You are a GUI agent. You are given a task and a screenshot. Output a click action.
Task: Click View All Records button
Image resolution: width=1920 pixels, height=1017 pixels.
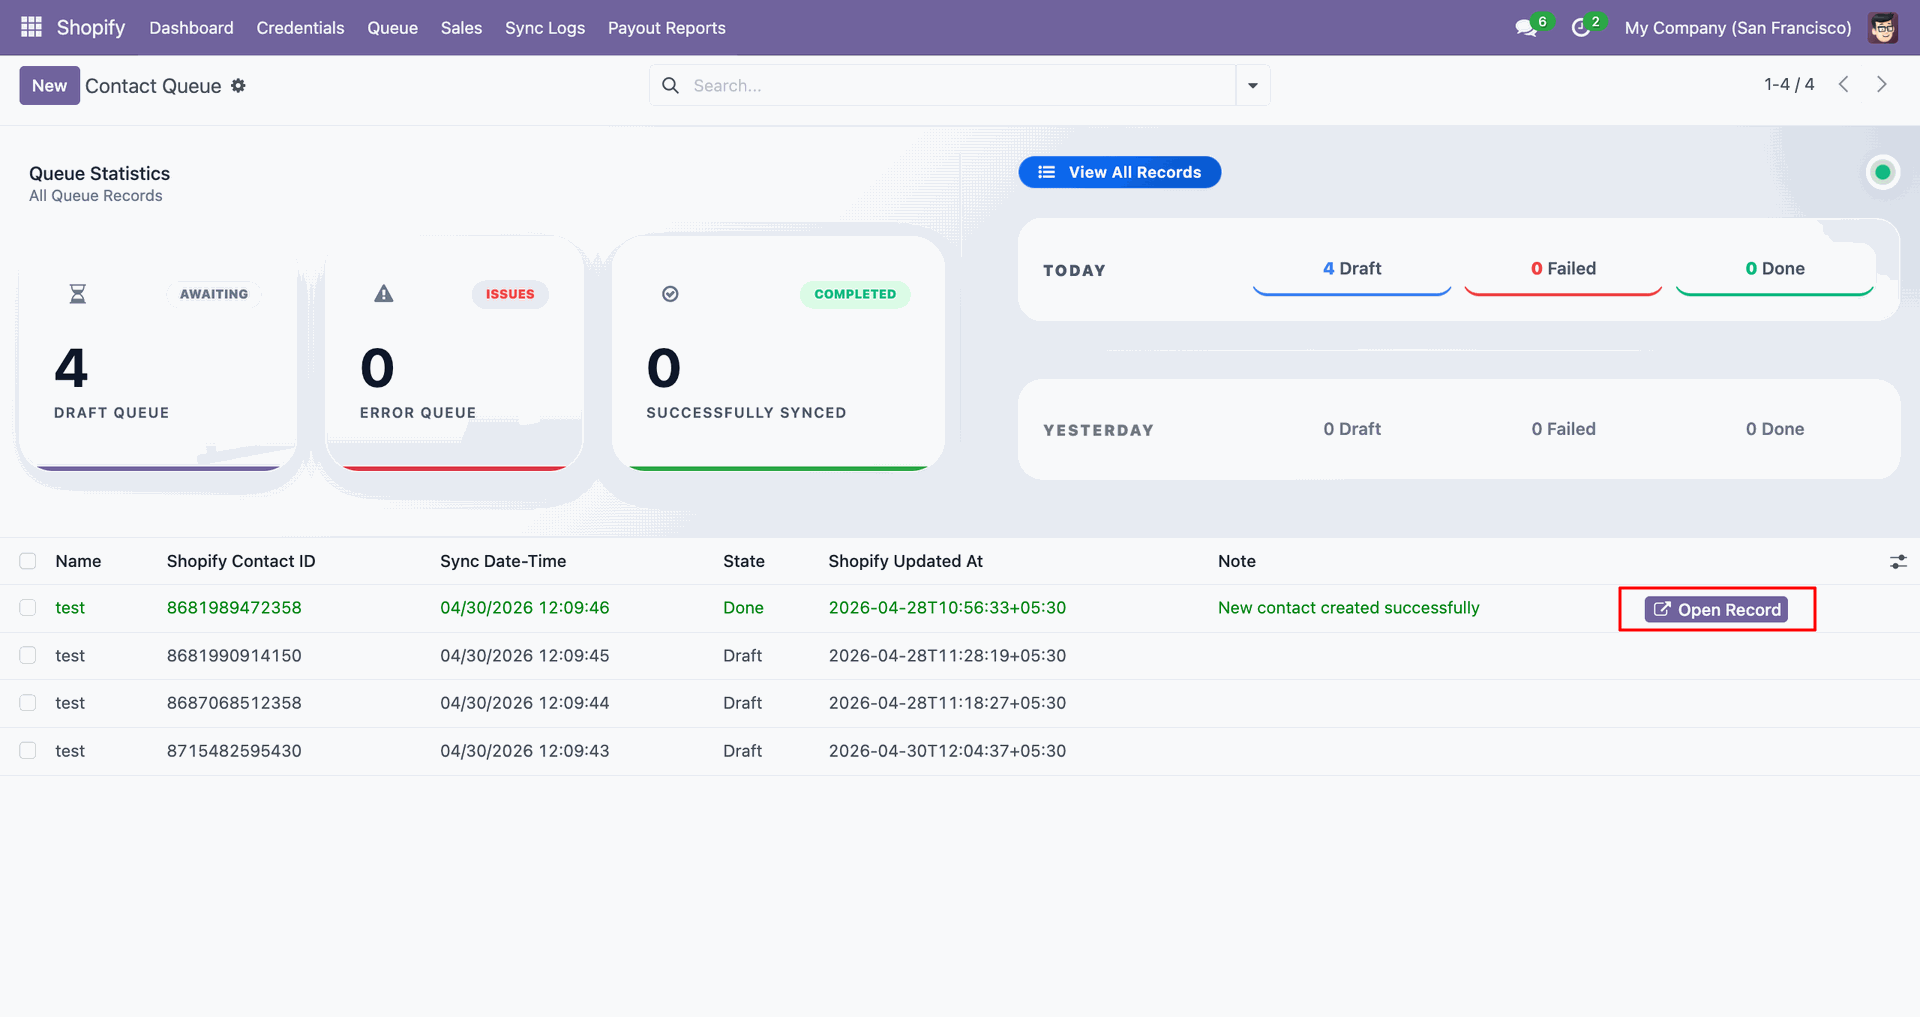click(1120, 172)
